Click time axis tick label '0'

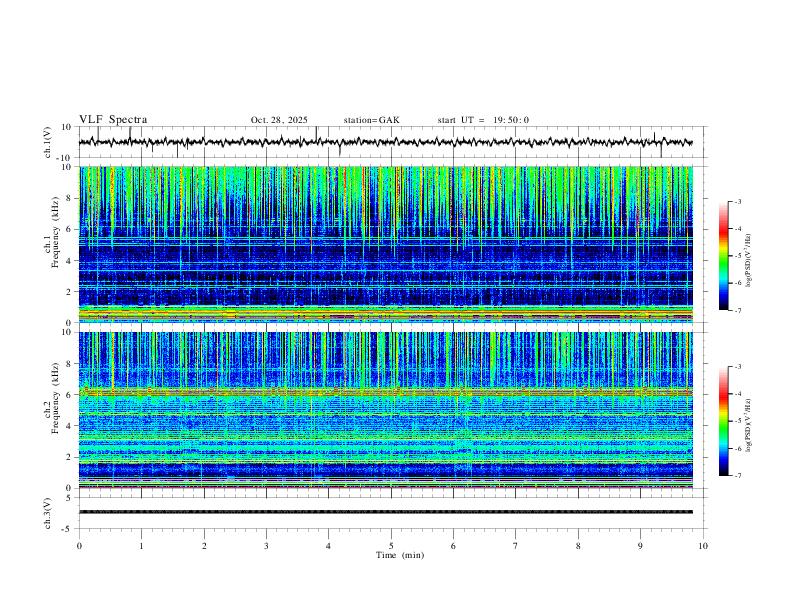click(x=79, y=546)
